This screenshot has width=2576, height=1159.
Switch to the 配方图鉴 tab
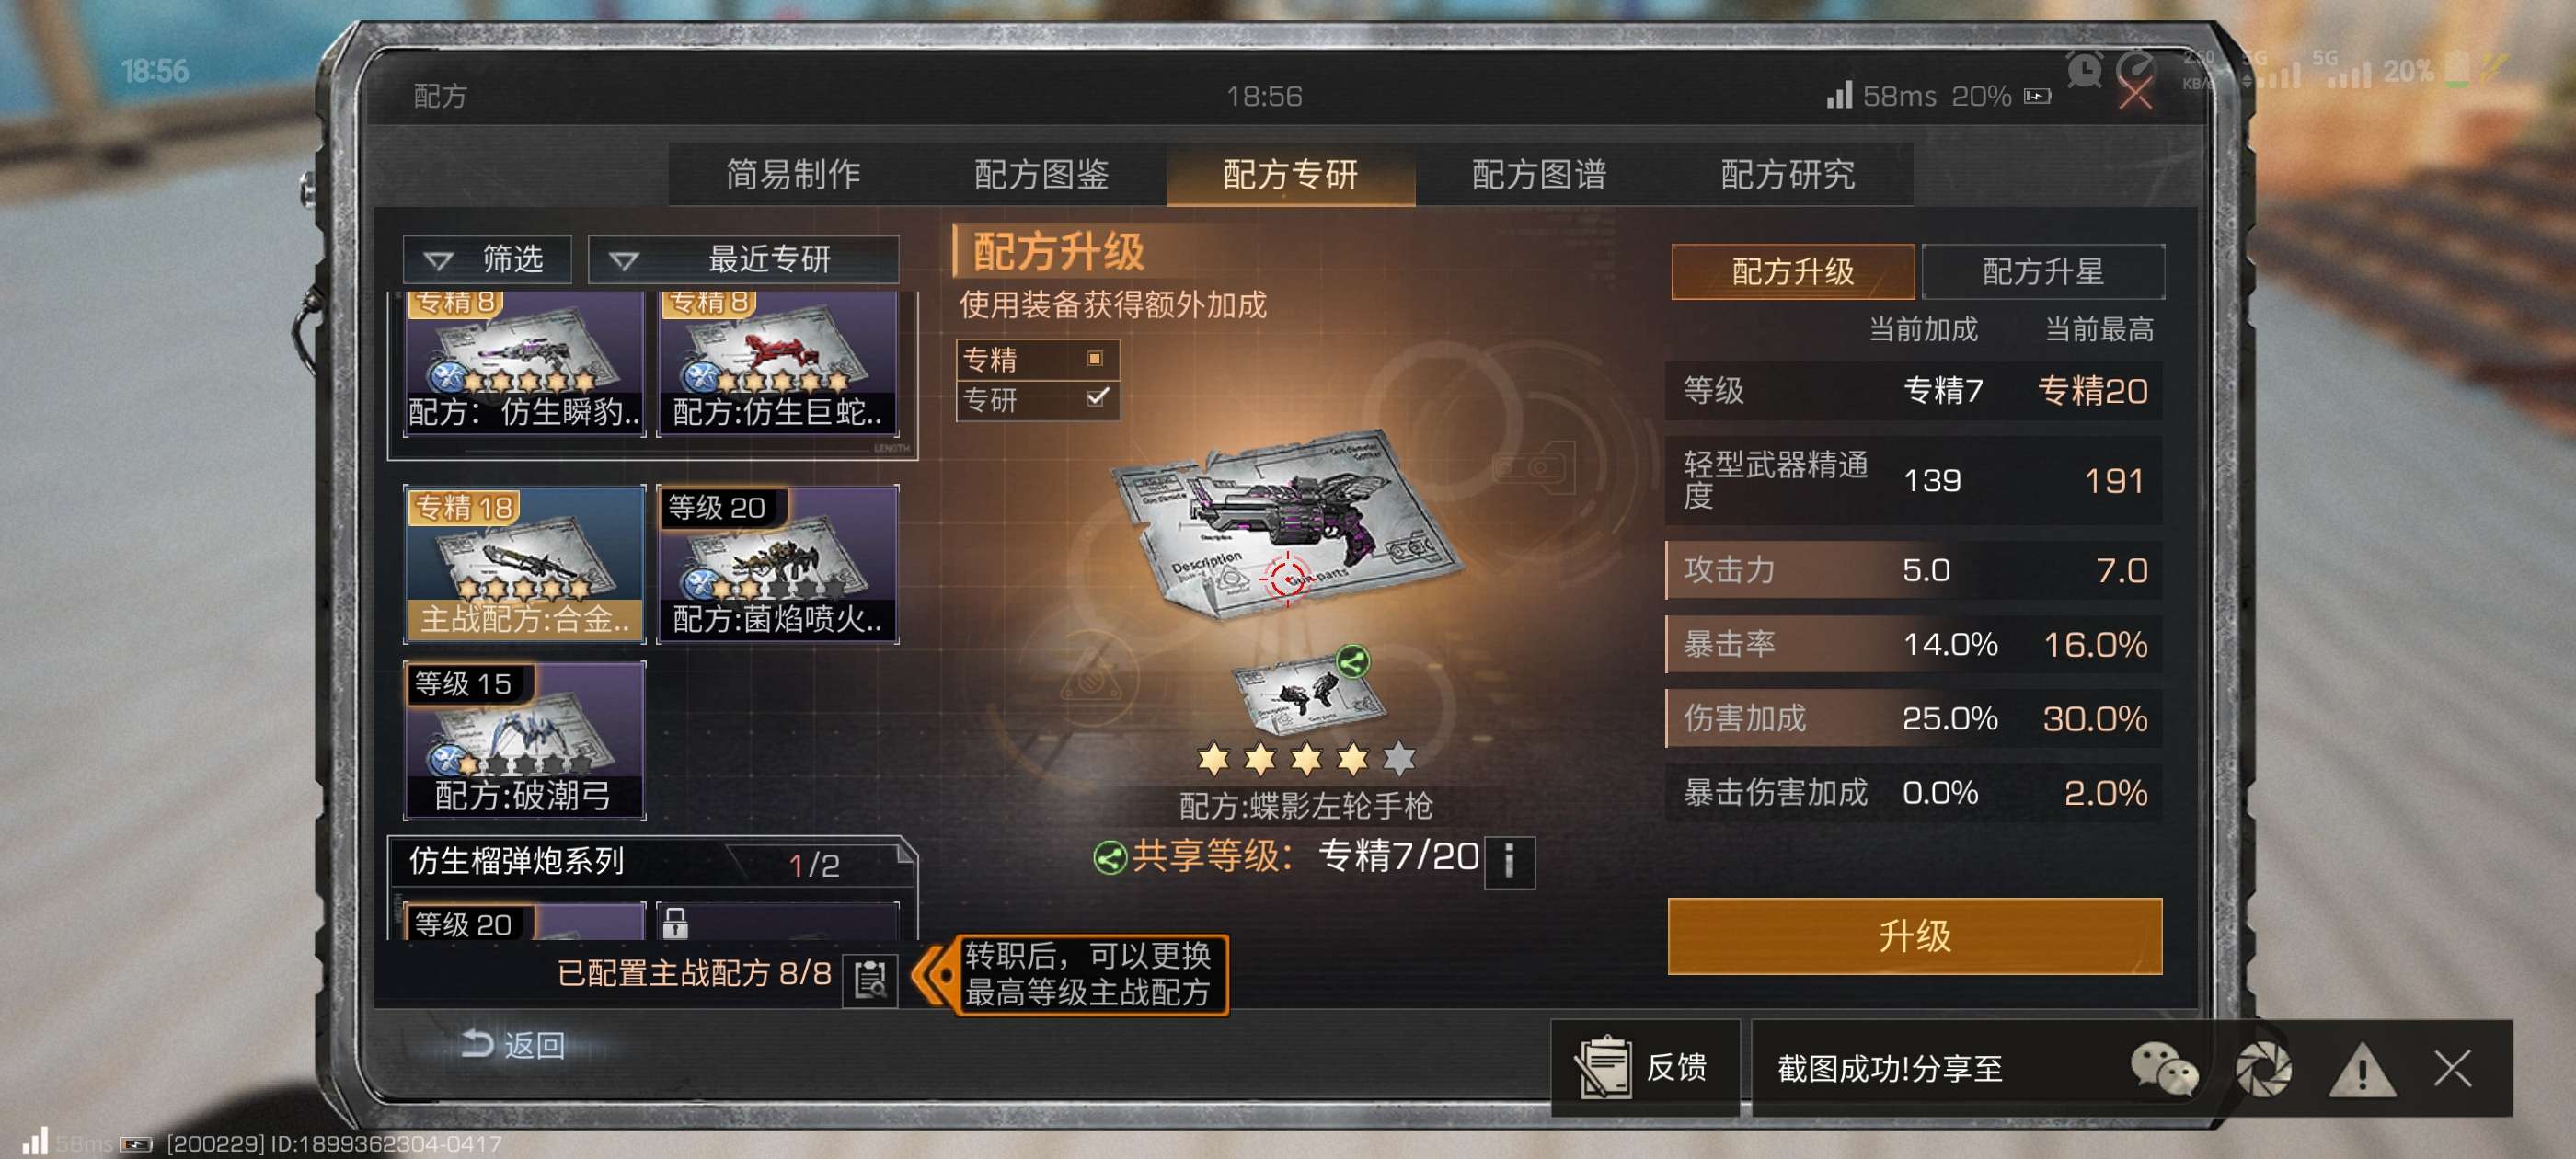1041,174
